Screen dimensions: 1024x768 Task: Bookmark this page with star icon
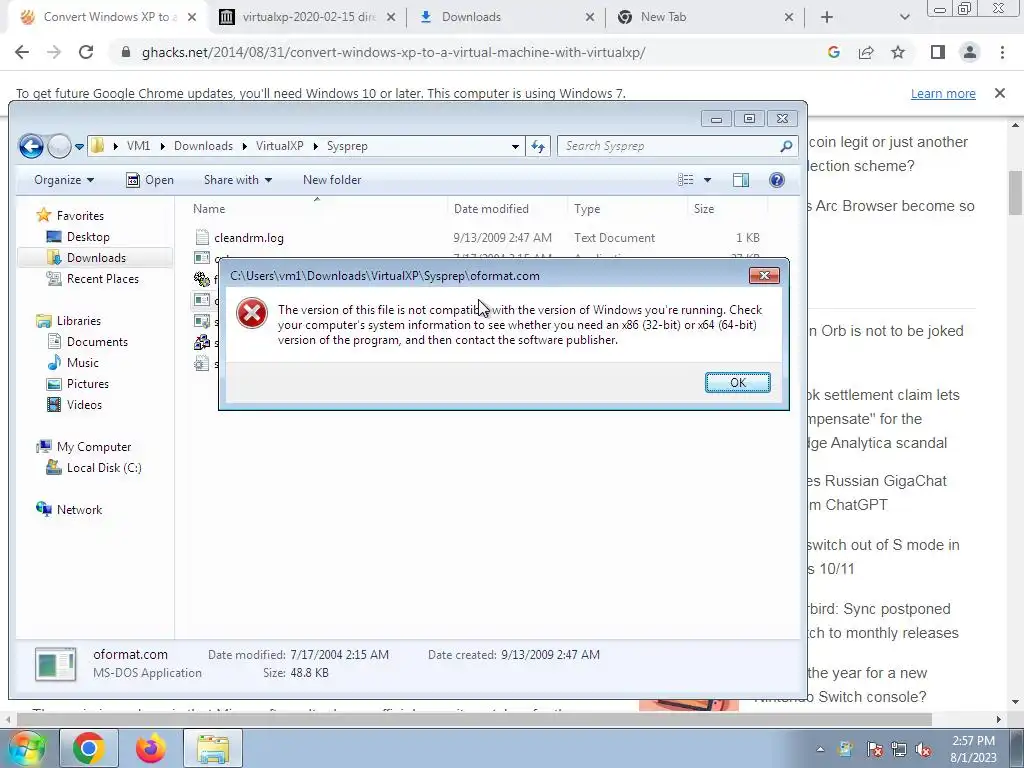pyautogui.click(x=898, y=53)
